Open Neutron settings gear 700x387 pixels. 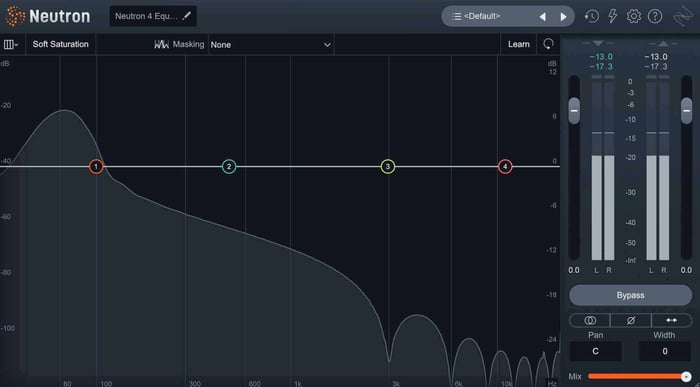[x=633, y=17]
